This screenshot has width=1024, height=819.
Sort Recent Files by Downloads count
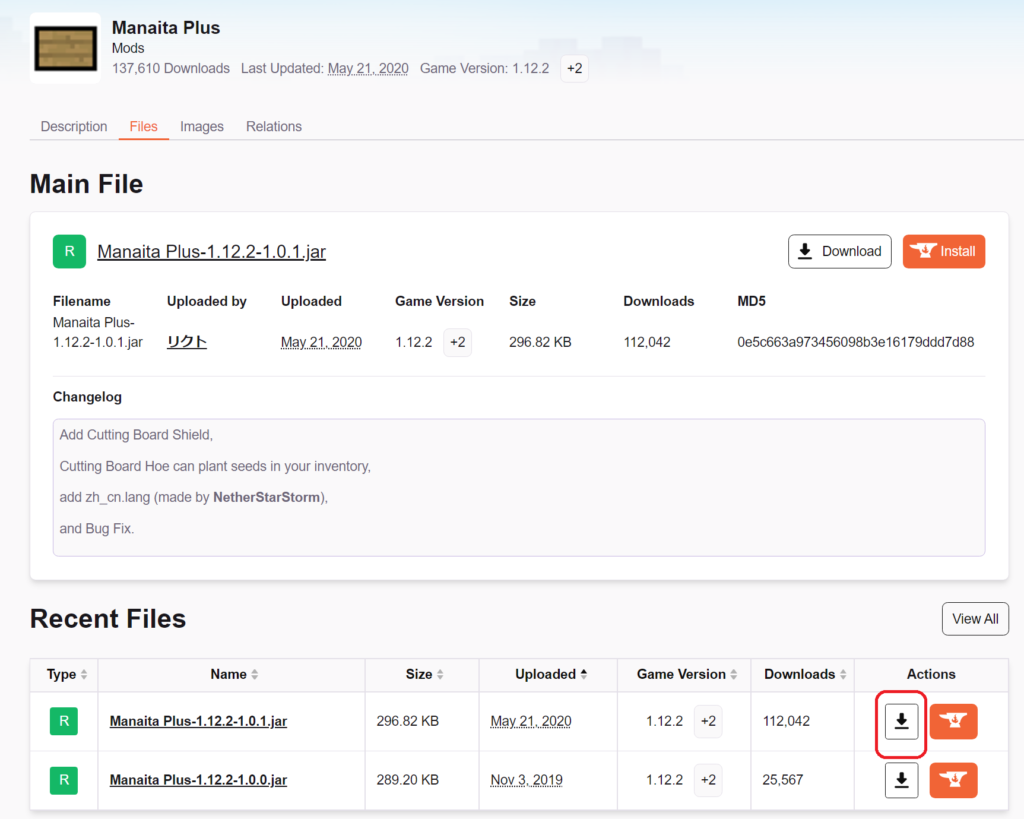point(805,674)
